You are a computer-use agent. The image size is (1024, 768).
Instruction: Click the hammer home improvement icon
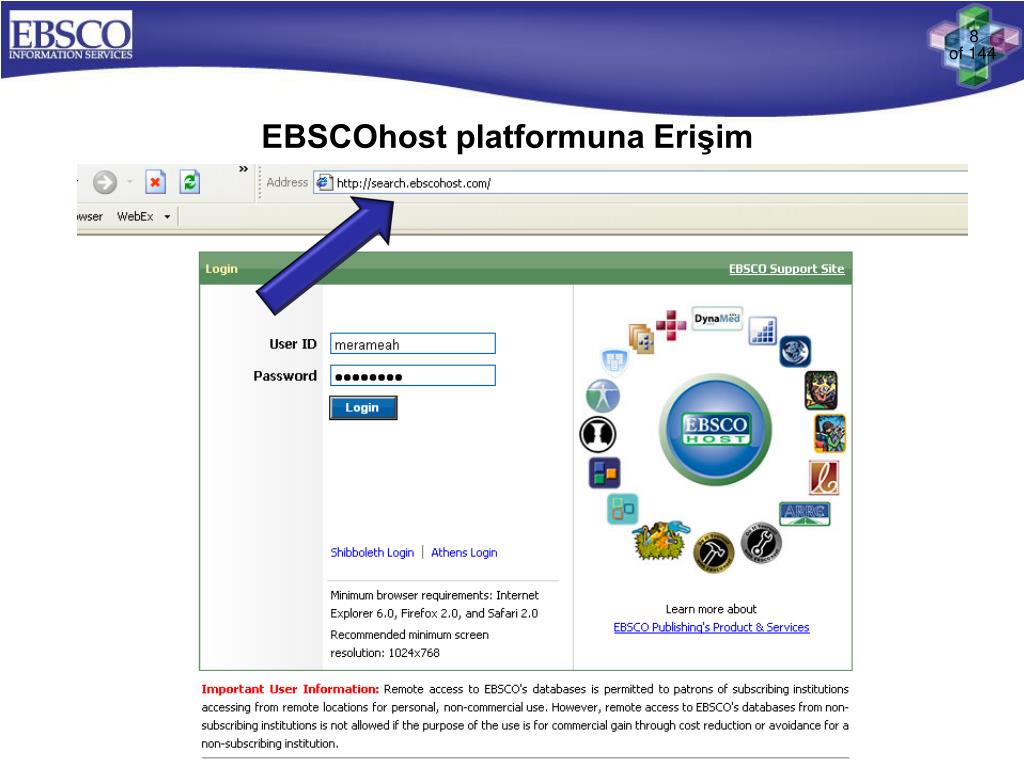click(713, 552)
